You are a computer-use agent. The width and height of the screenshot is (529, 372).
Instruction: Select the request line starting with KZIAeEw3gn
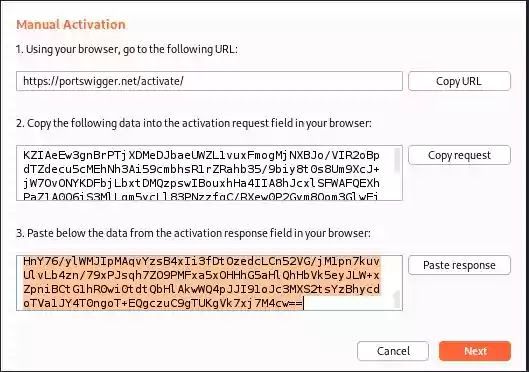[x=201, y=155]
